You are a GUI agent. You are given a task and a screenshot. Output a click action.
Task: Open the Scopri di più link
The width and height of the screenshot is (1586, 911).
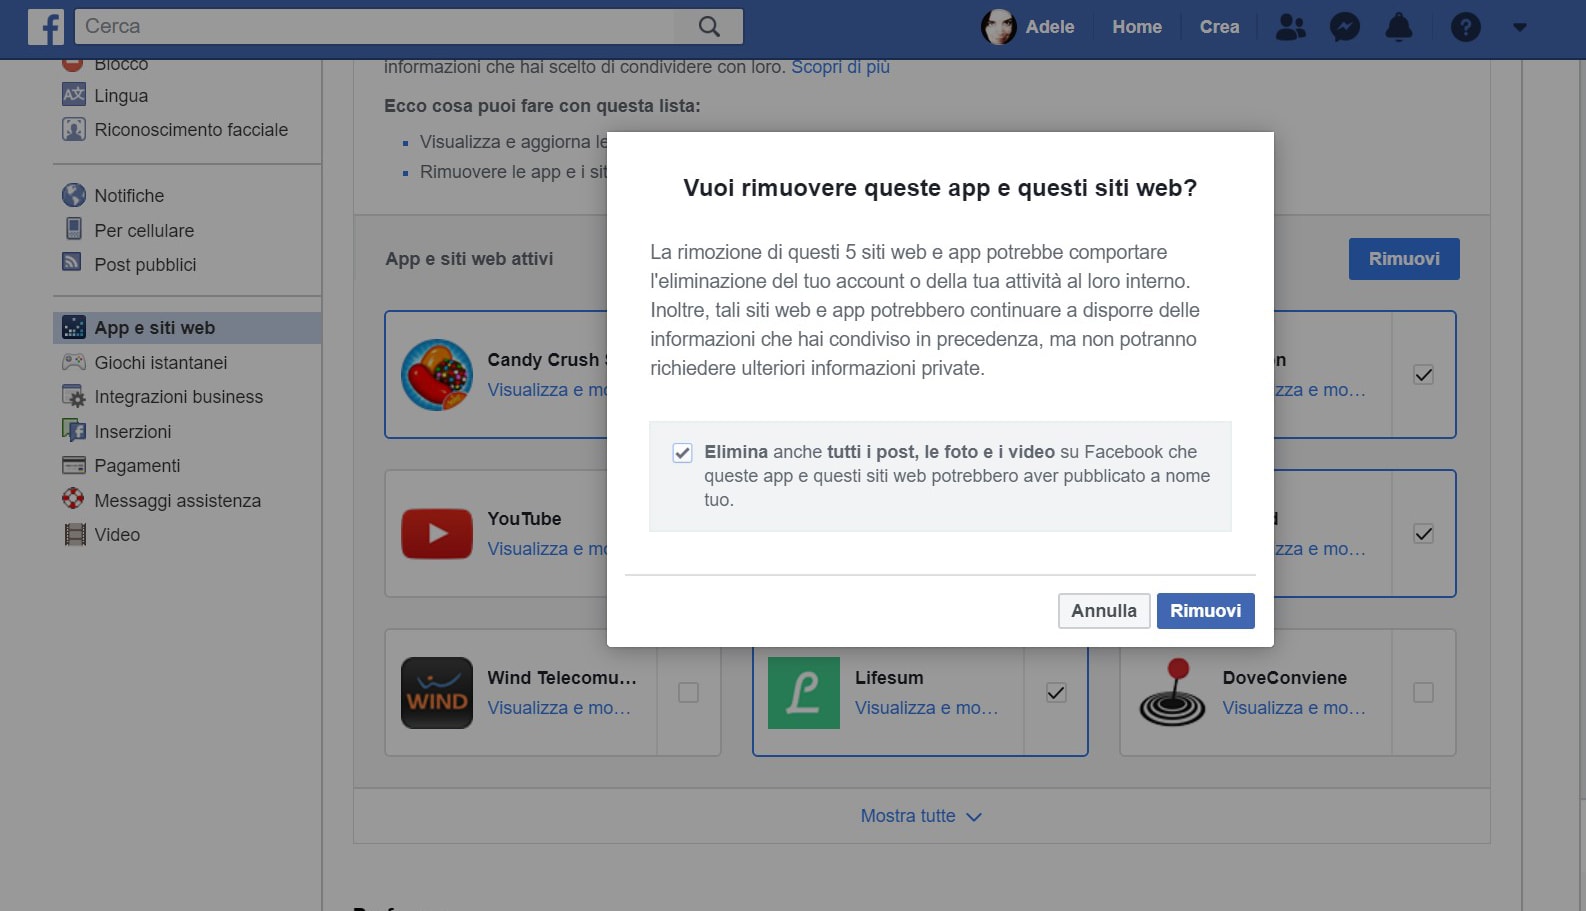[x=840, y=67]
